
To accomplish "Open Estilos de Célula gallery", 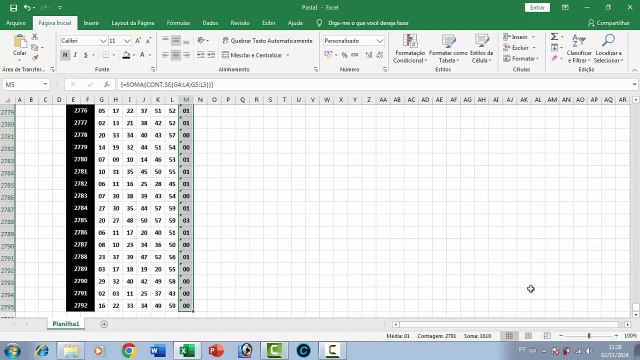I will pyautogui.click(x=482, y=49).
